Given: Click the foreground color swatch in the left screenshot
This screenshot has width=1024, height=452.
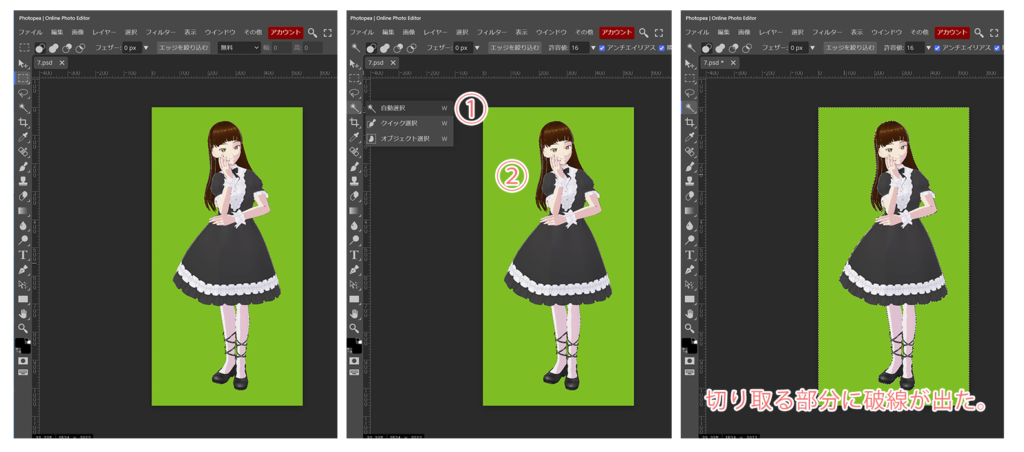Looking at the screenshot, I should pos(20,343).
